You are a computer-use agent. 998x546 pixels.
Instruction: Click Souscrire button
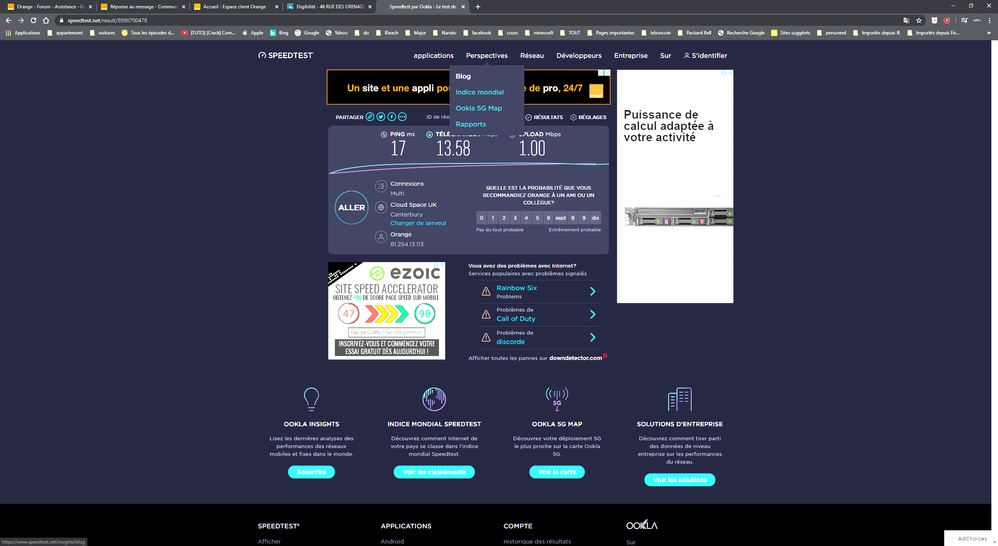311,472
